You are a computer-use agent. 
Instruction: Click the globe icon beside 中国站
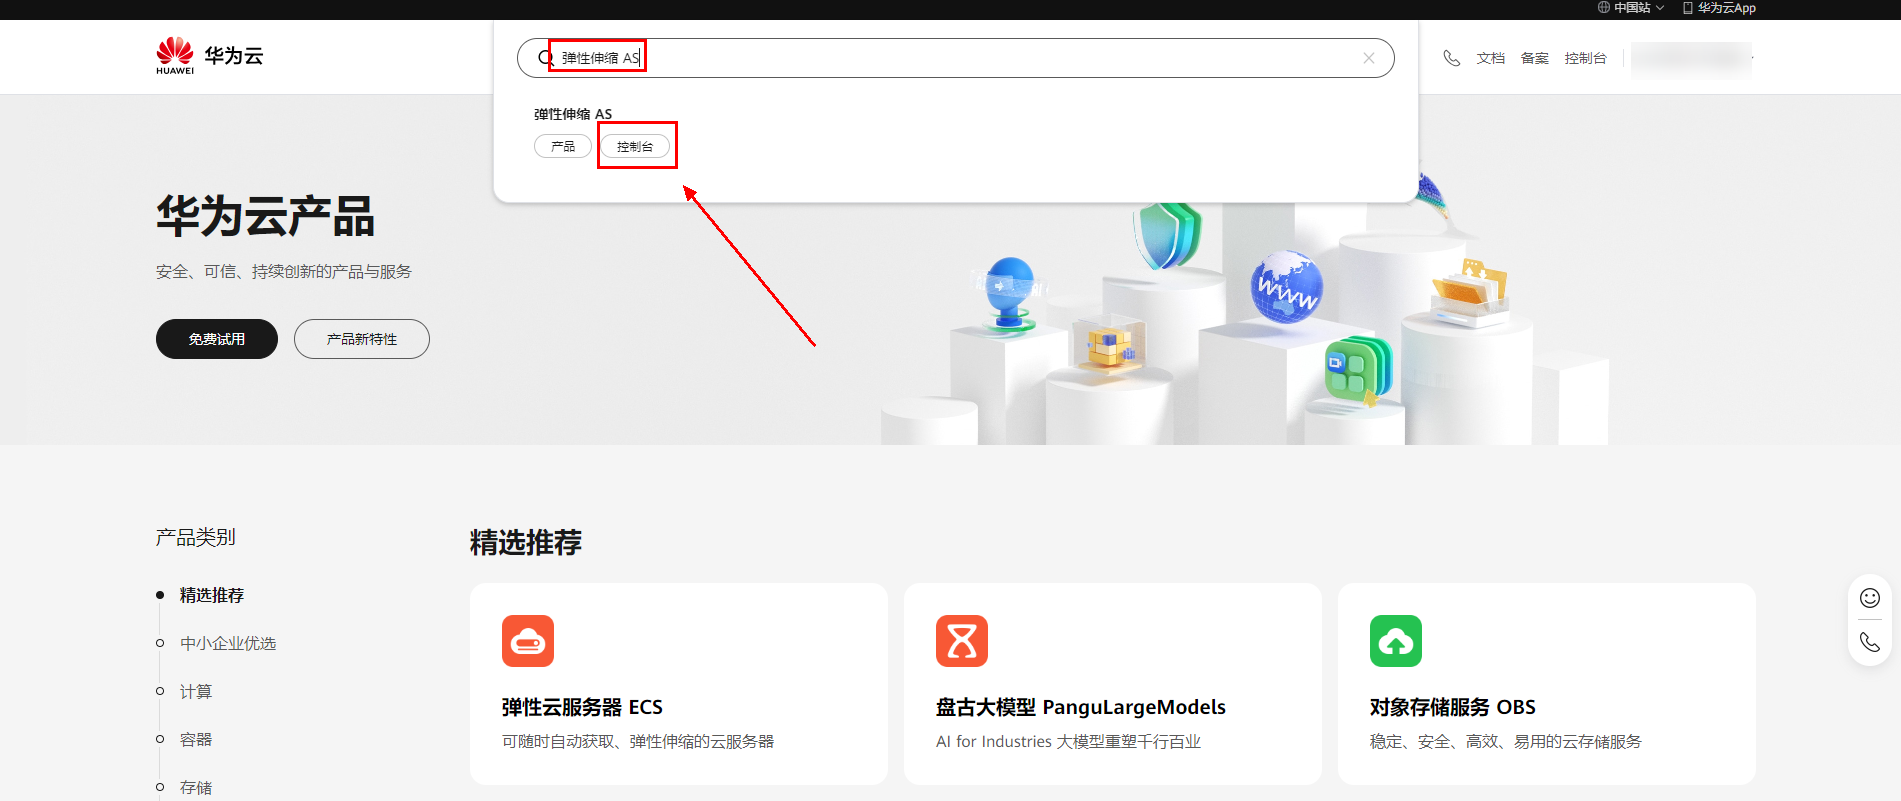[1604, 8]
